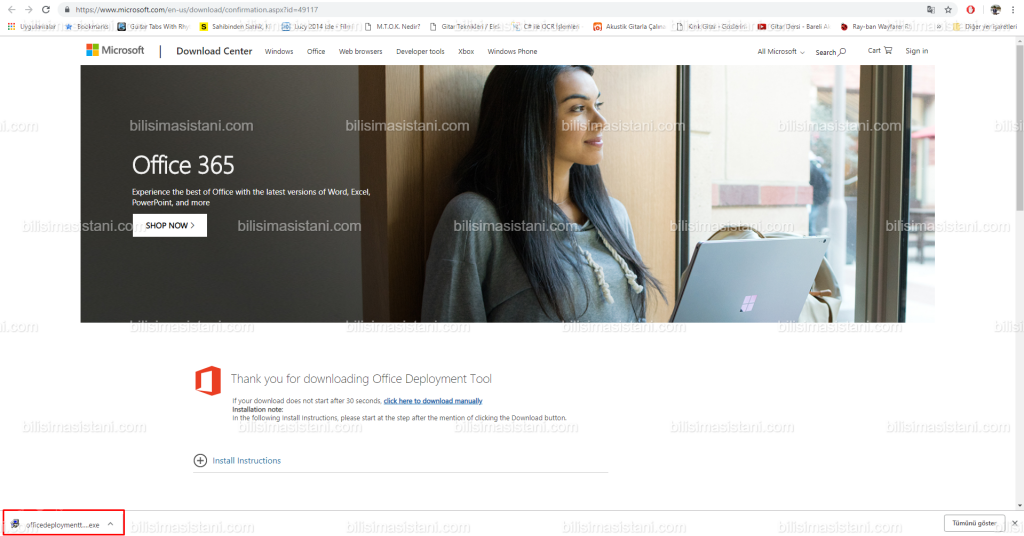Open the M.T.O.K. Nedir? bookmark
This screenshot has height=536, width=1024.
coord(392,27)
